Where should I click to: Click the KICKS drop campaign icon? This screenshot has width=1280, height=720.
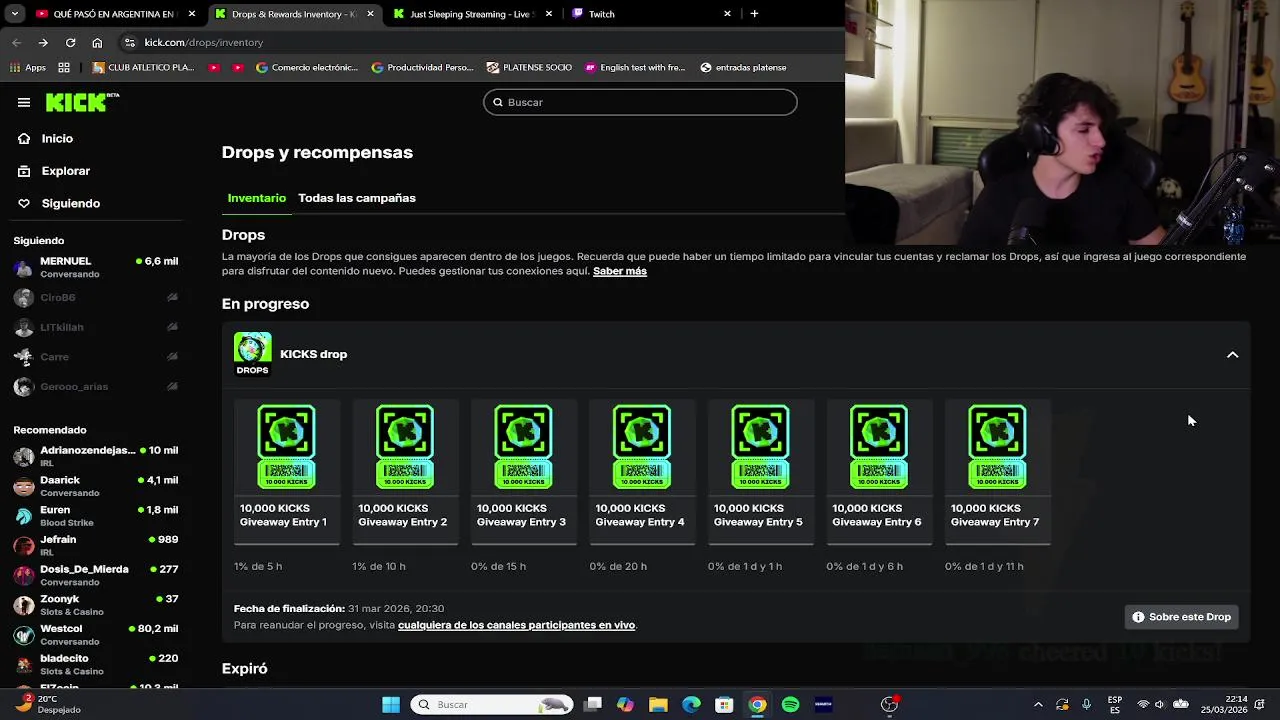[252, 354]
